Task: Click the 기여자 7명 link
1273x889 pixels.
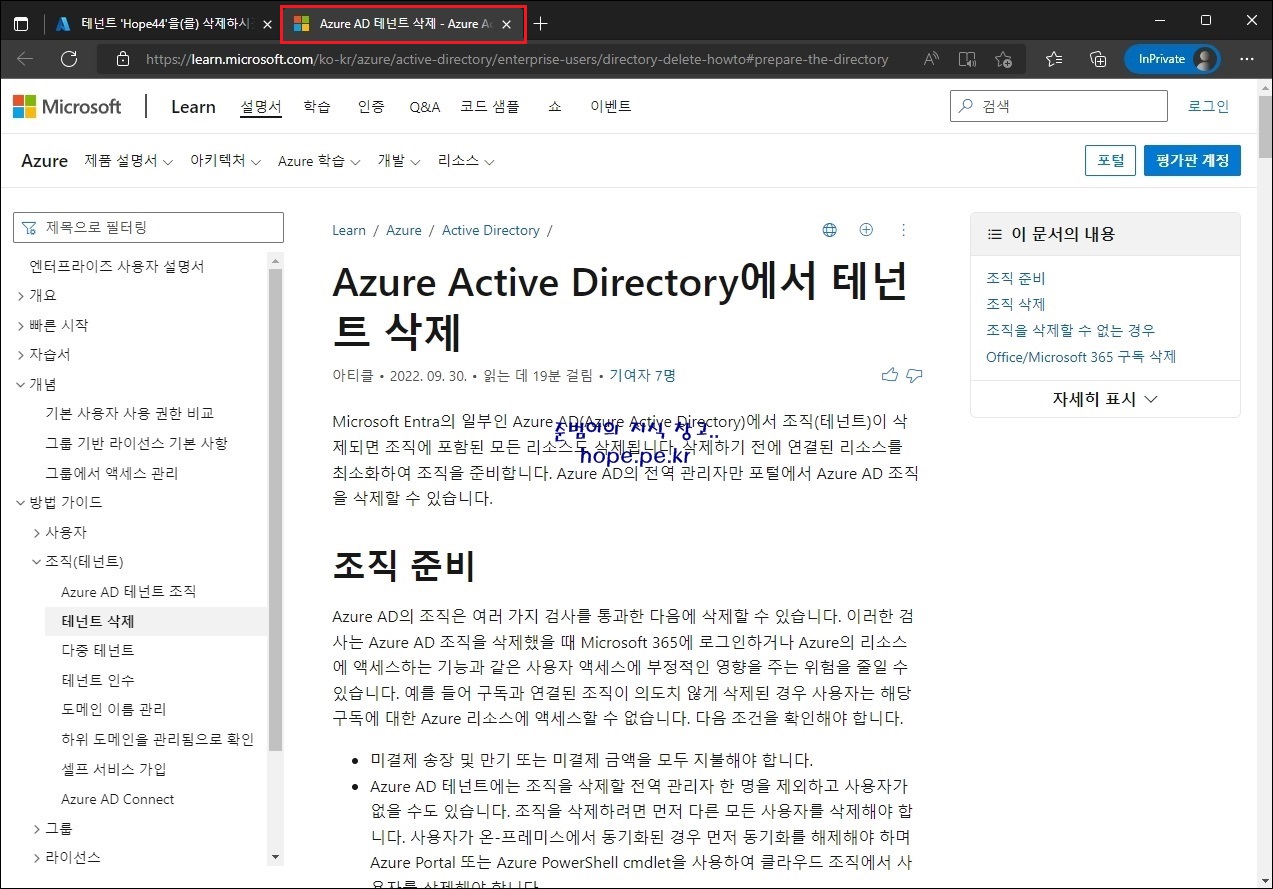Action: [642, 376]
